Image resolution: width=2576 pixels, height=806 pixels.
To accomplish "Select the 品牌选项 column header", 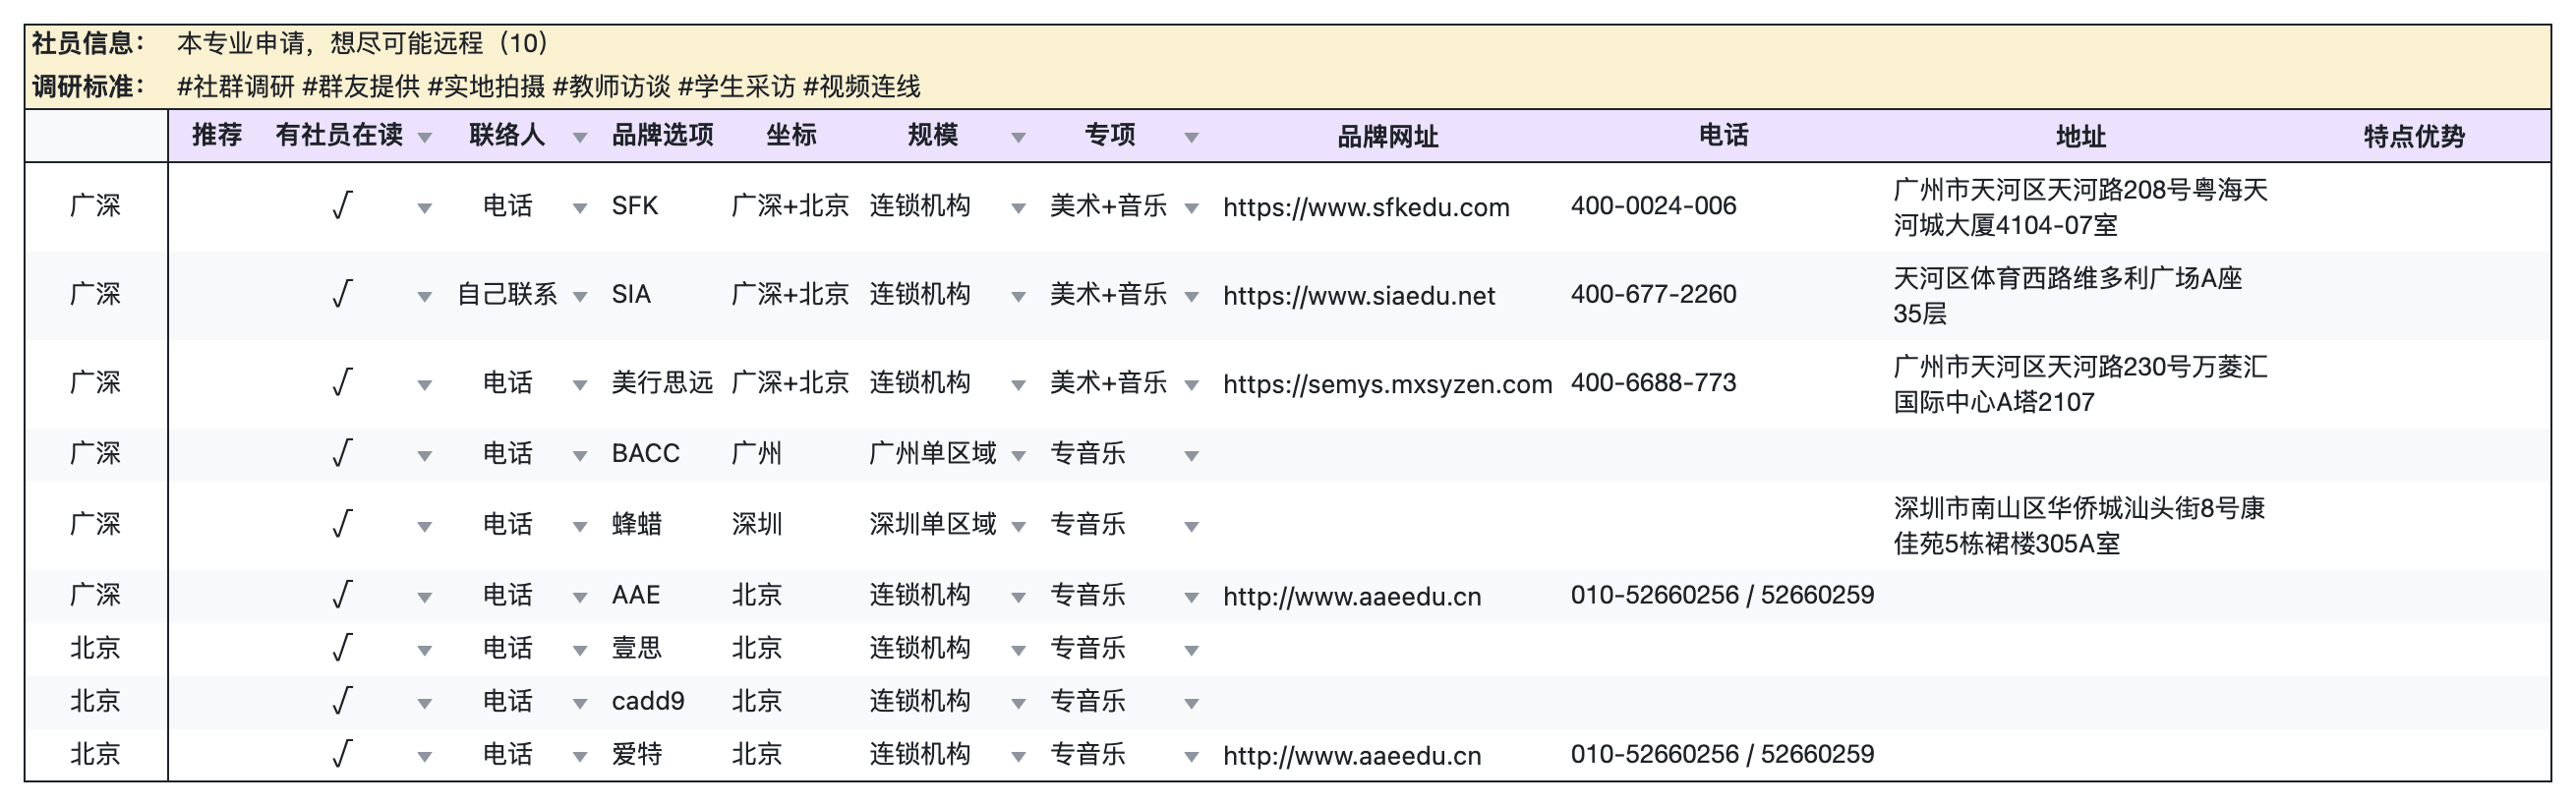I will [662, 135].
